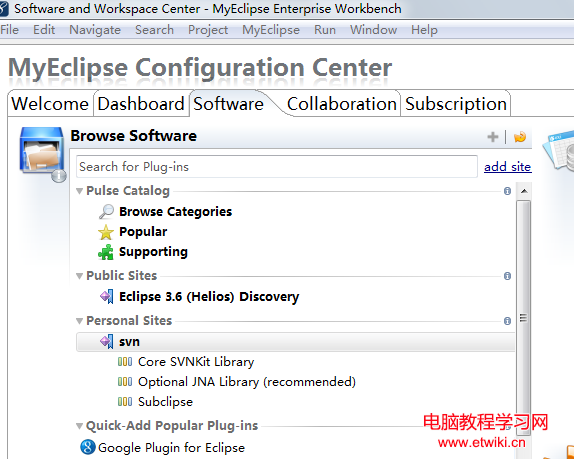This screenshot has width=574, height=459.
Task: Switch to the Dashboard tab
Action: (x=141, y=104)
